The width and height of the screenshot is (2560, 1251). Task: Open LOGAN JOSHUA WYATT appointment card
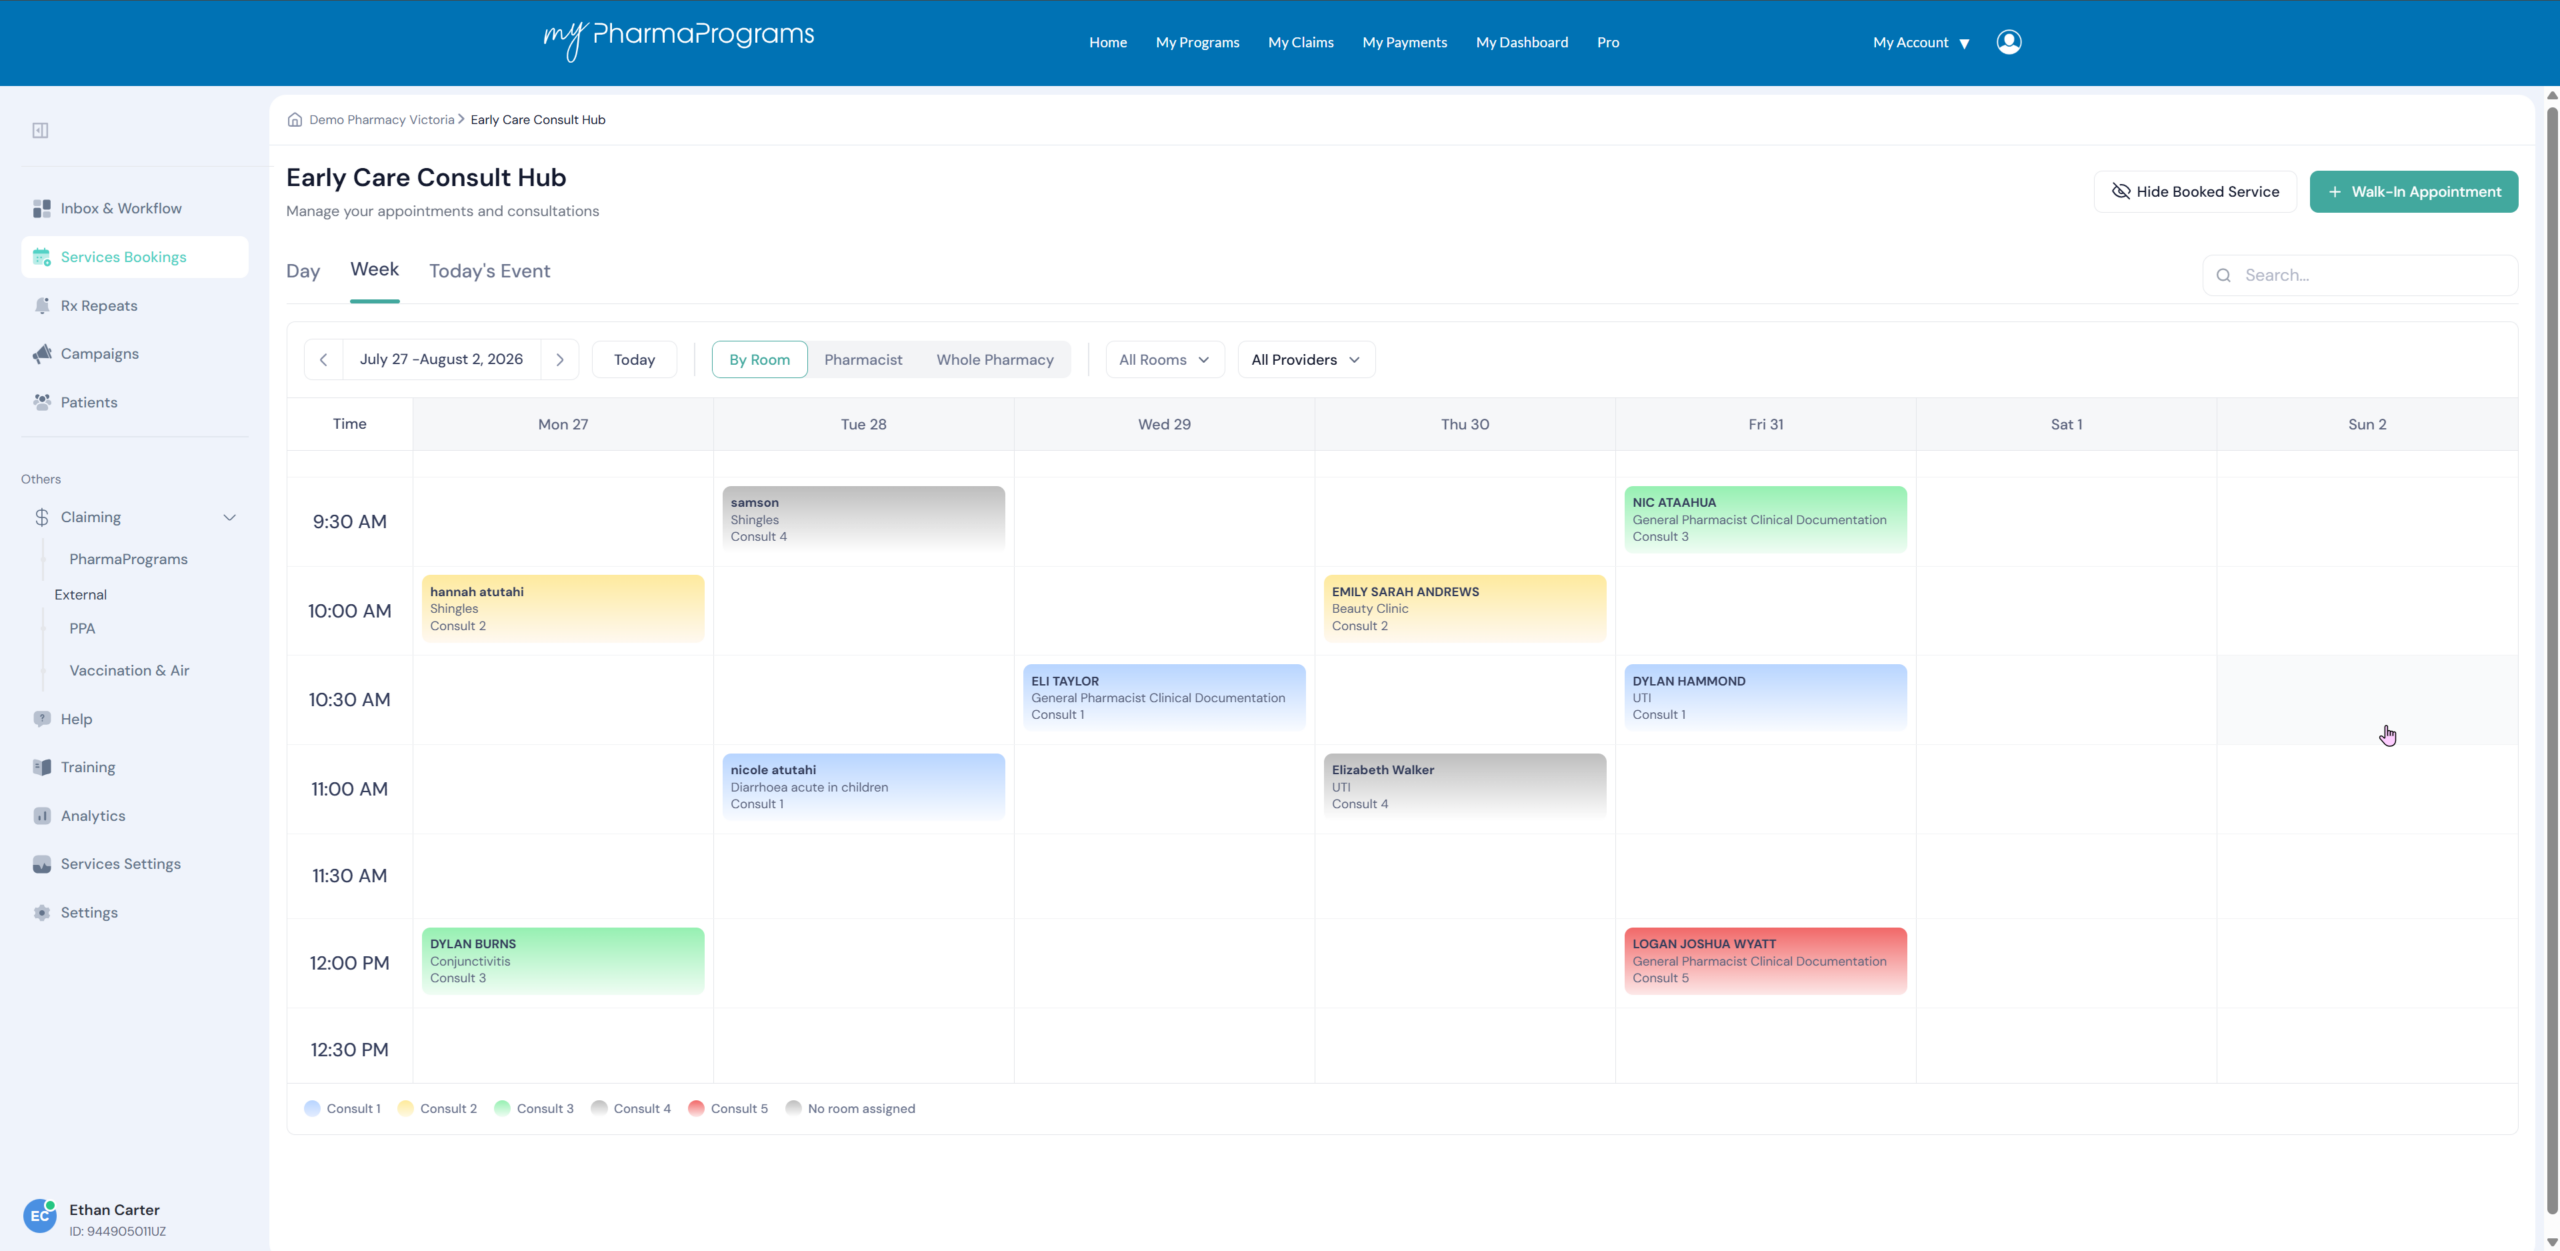[1765, 961]
